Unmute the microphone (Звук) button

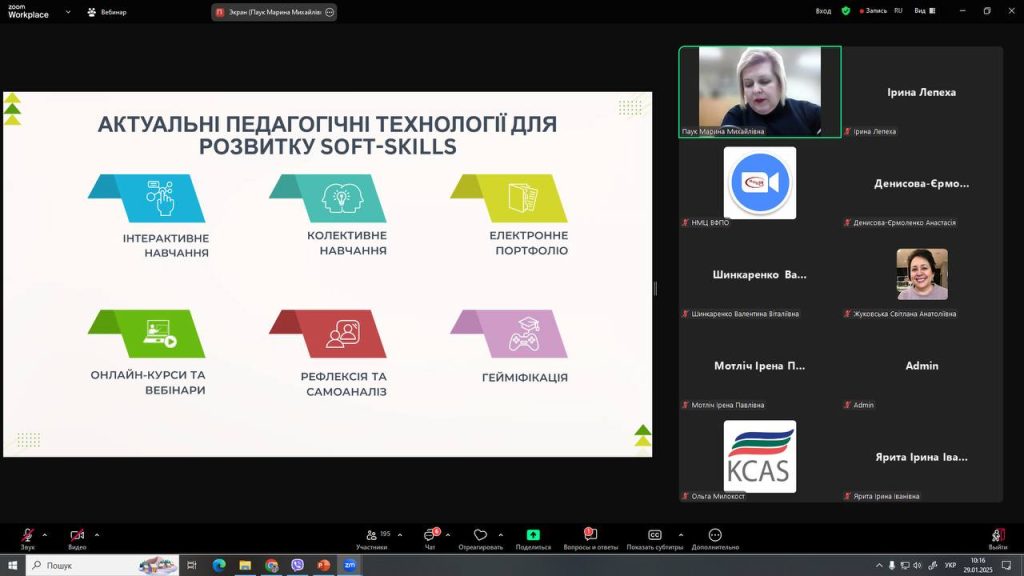pos(27,536)
